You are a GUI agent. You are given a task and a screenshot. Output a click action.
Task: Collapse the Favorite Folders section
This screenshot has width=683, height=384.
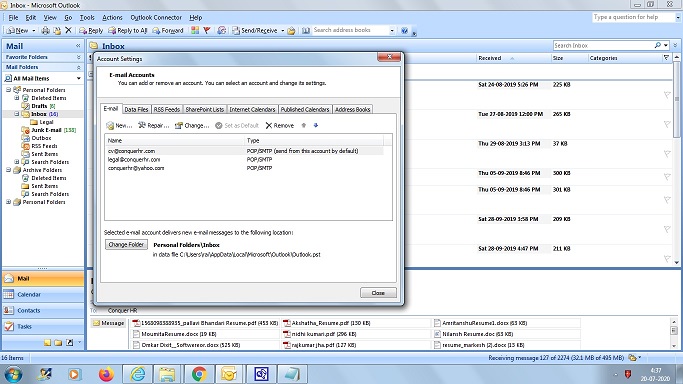(78, 57)
